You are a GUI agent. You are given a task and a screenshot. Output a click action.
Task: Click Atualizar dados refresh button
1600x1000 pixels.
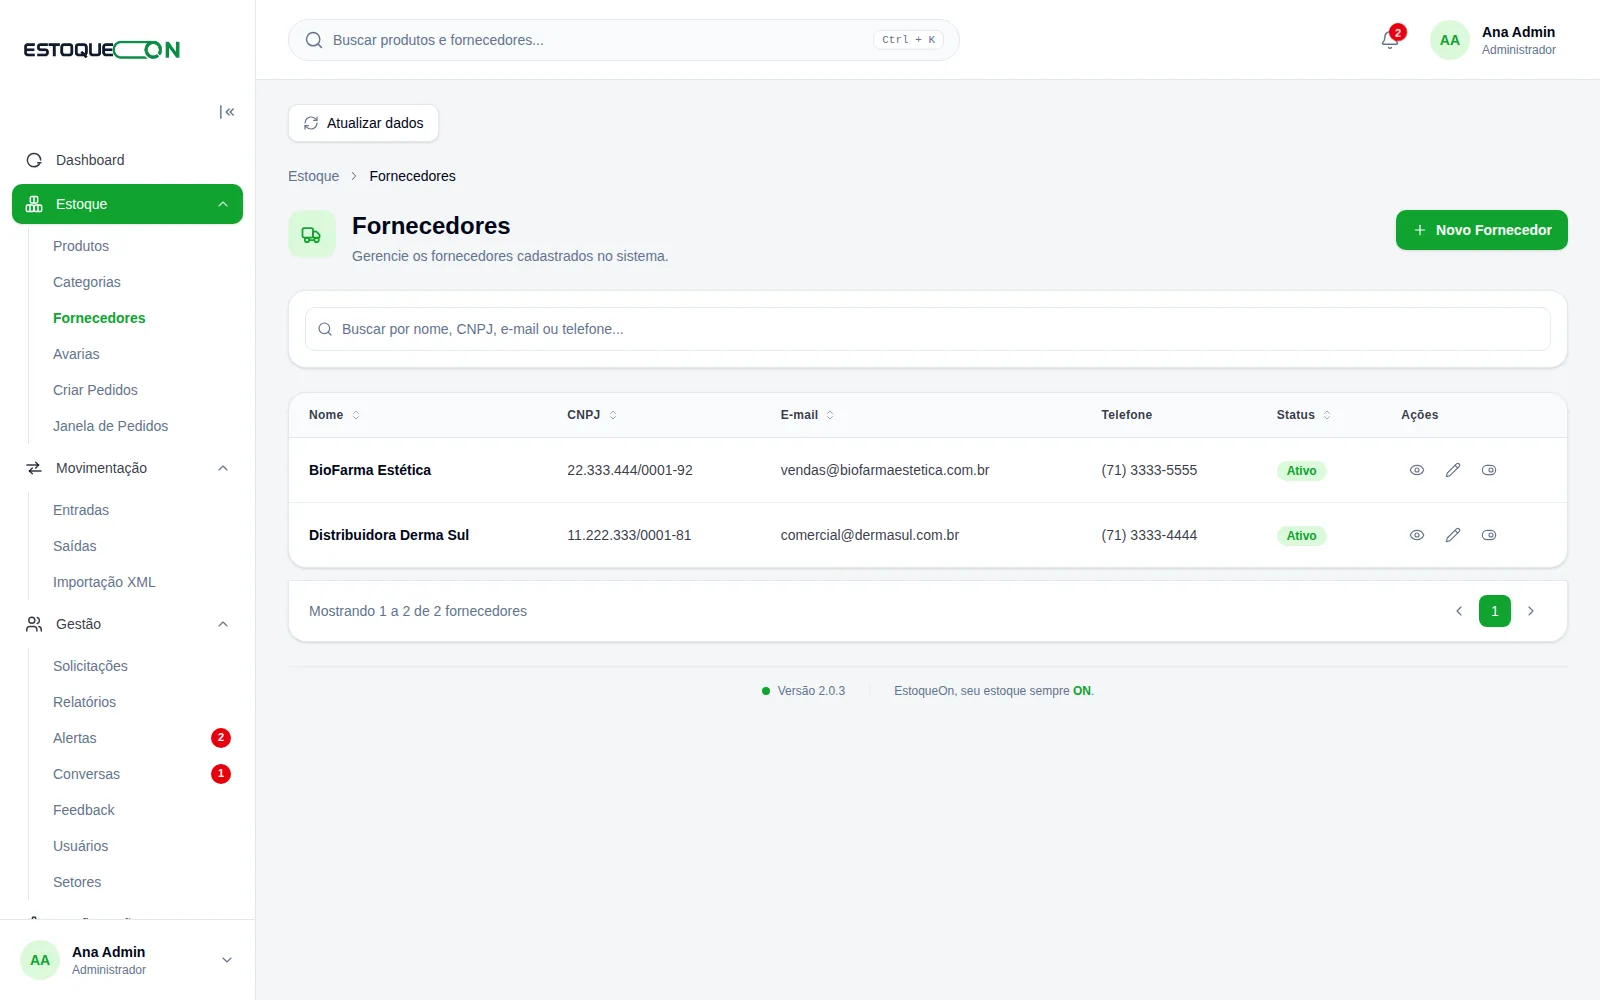(x=363, y=123)
